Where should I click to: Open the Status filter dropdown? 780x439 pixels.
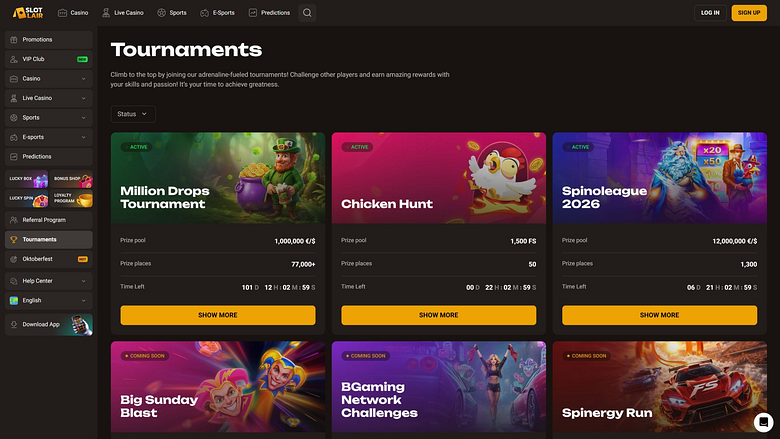133,114
